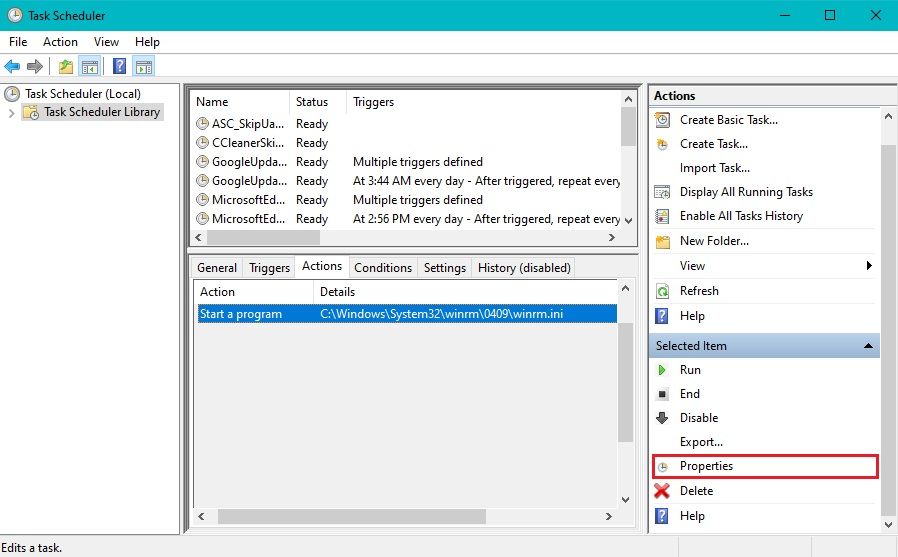
Task: Click the red Delete X icon
Action: click(662, 491)
